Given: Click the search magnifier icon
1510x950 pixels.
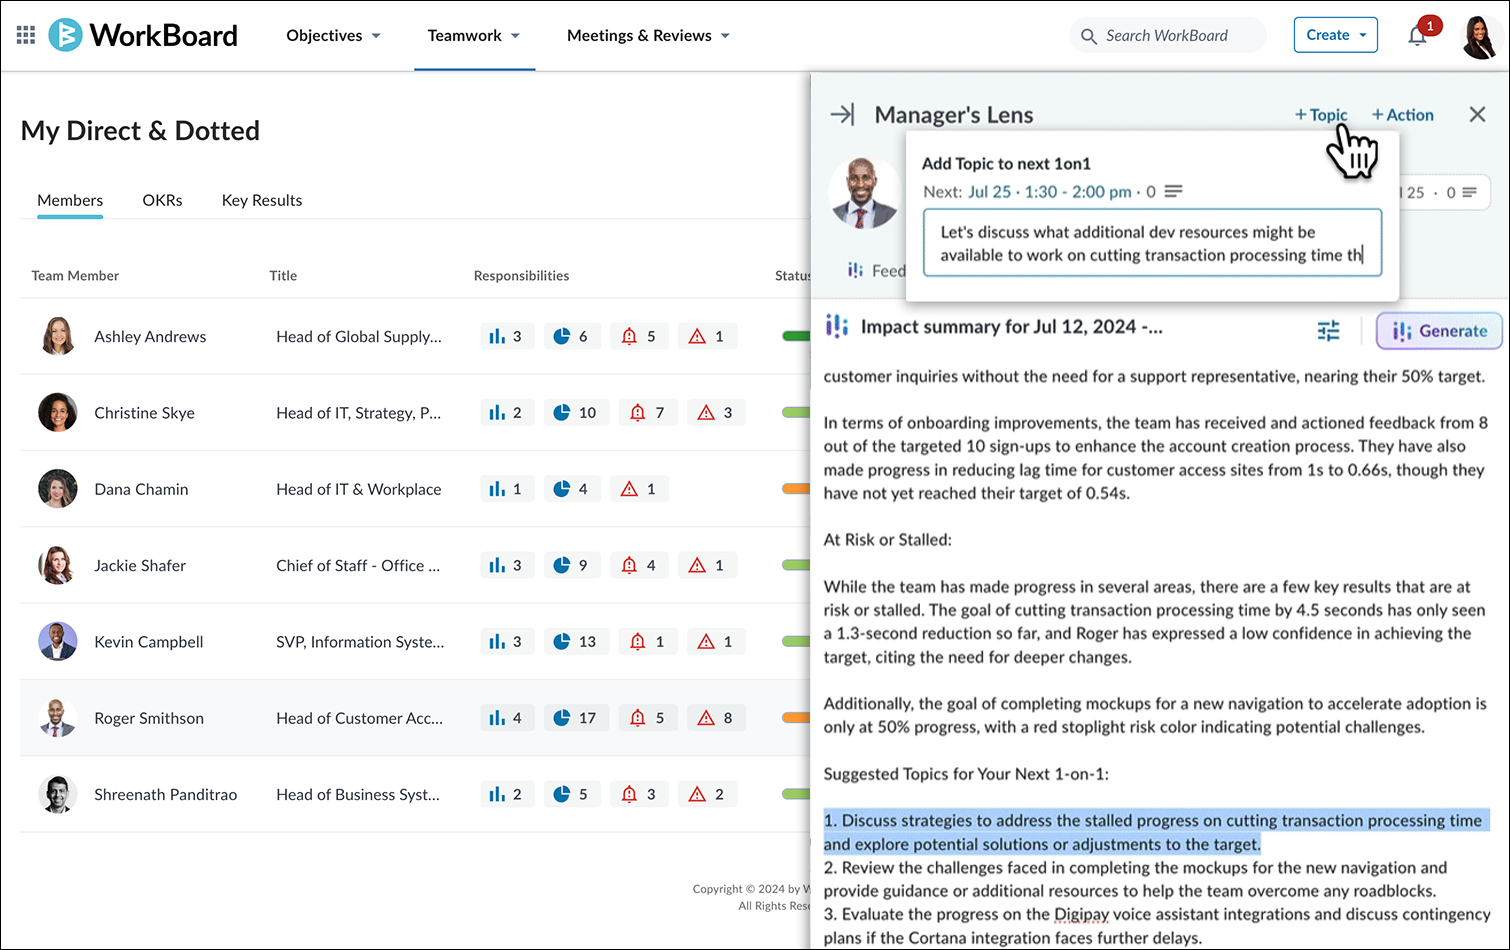Looking at the screenshot, I should click(1088, 36).
